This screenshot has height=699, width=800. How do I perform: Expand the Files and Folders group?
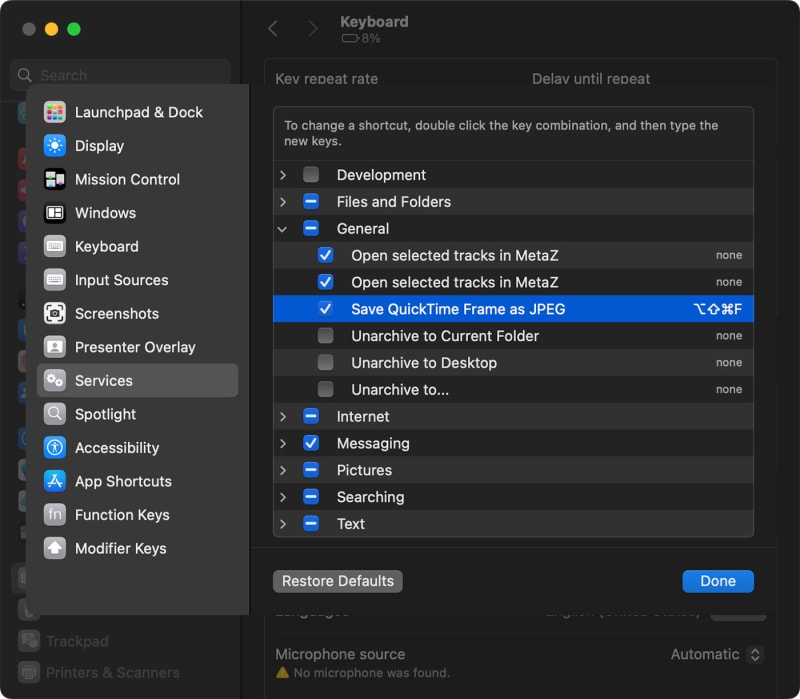[x=283, y=202]
